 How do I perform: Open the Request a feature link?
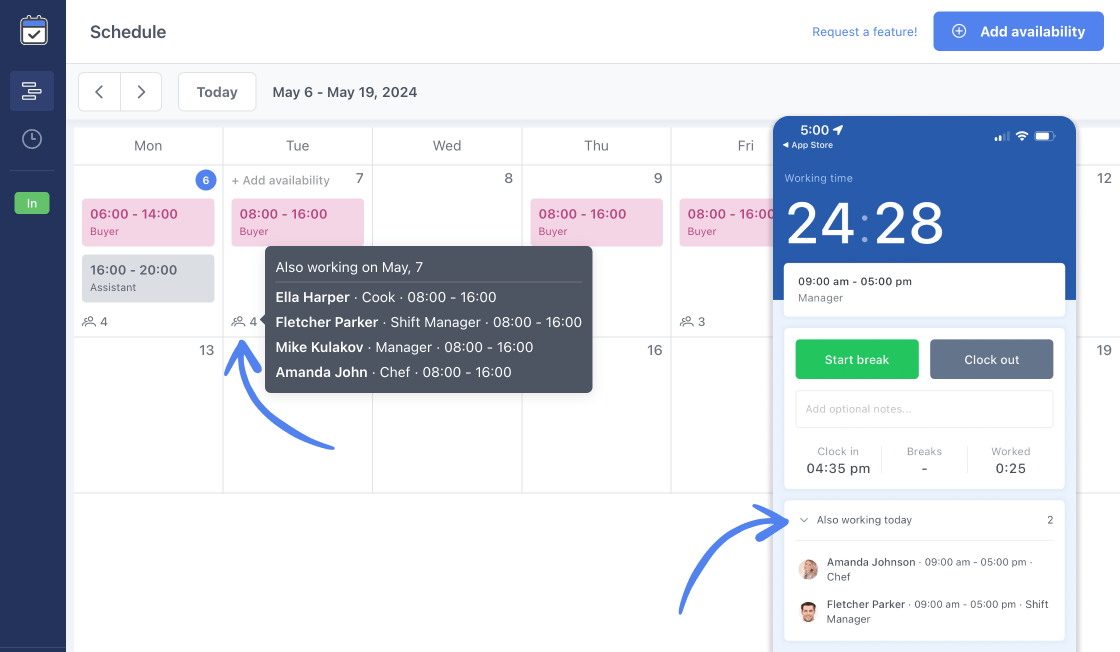[x=864, y=31]
